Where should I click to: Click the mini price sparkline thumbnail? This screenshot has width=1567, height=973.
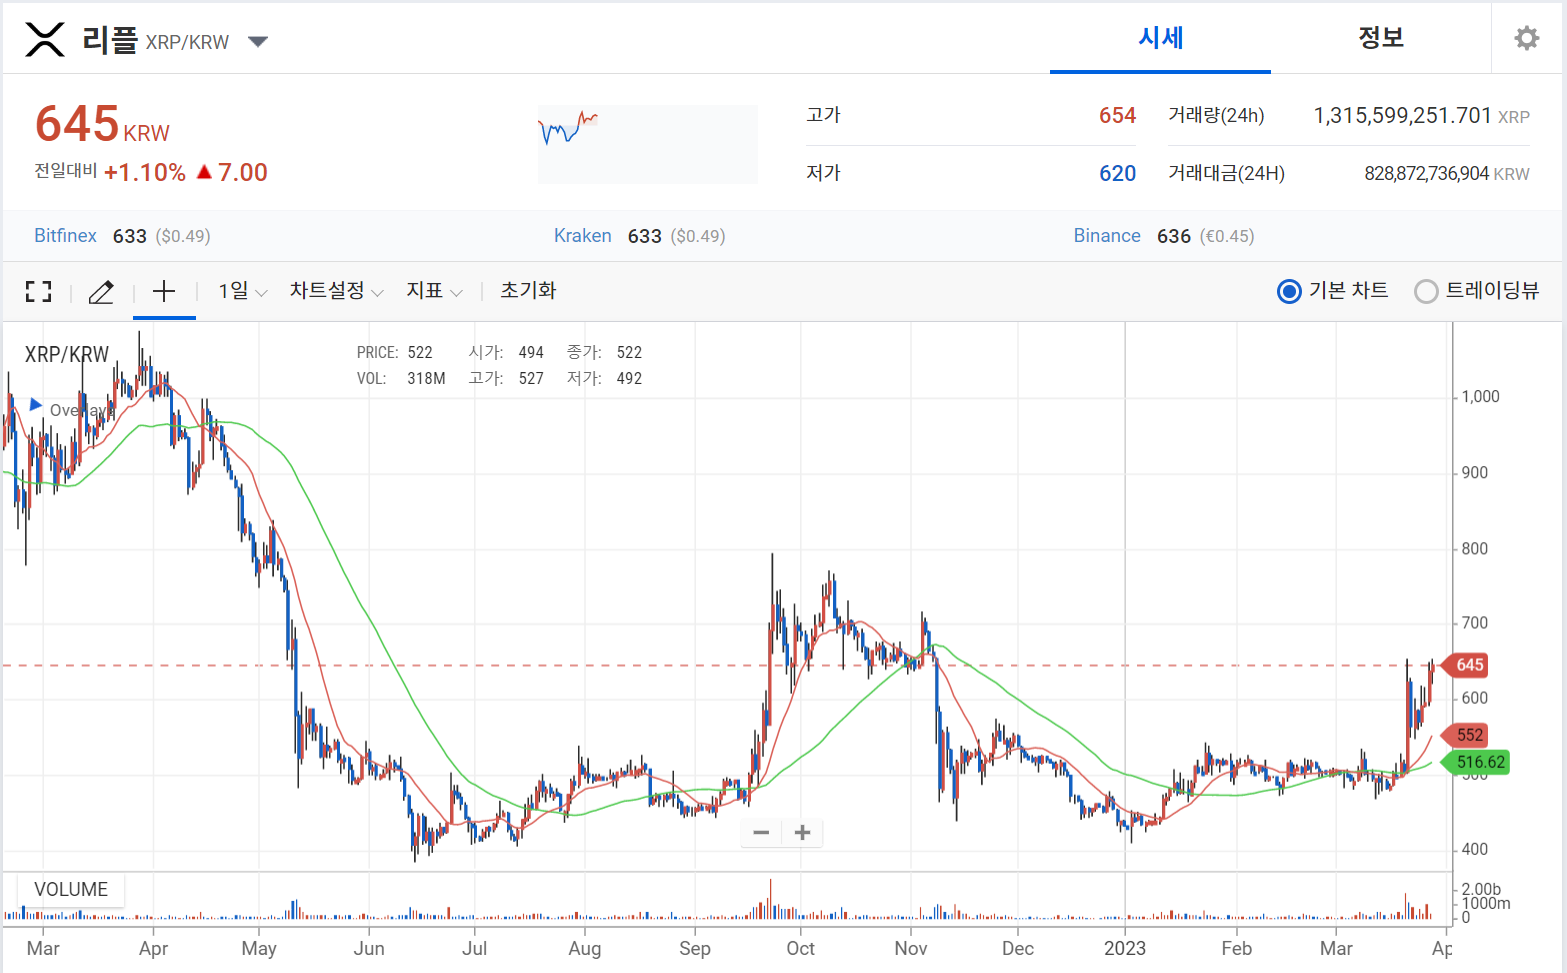point(647,144)
